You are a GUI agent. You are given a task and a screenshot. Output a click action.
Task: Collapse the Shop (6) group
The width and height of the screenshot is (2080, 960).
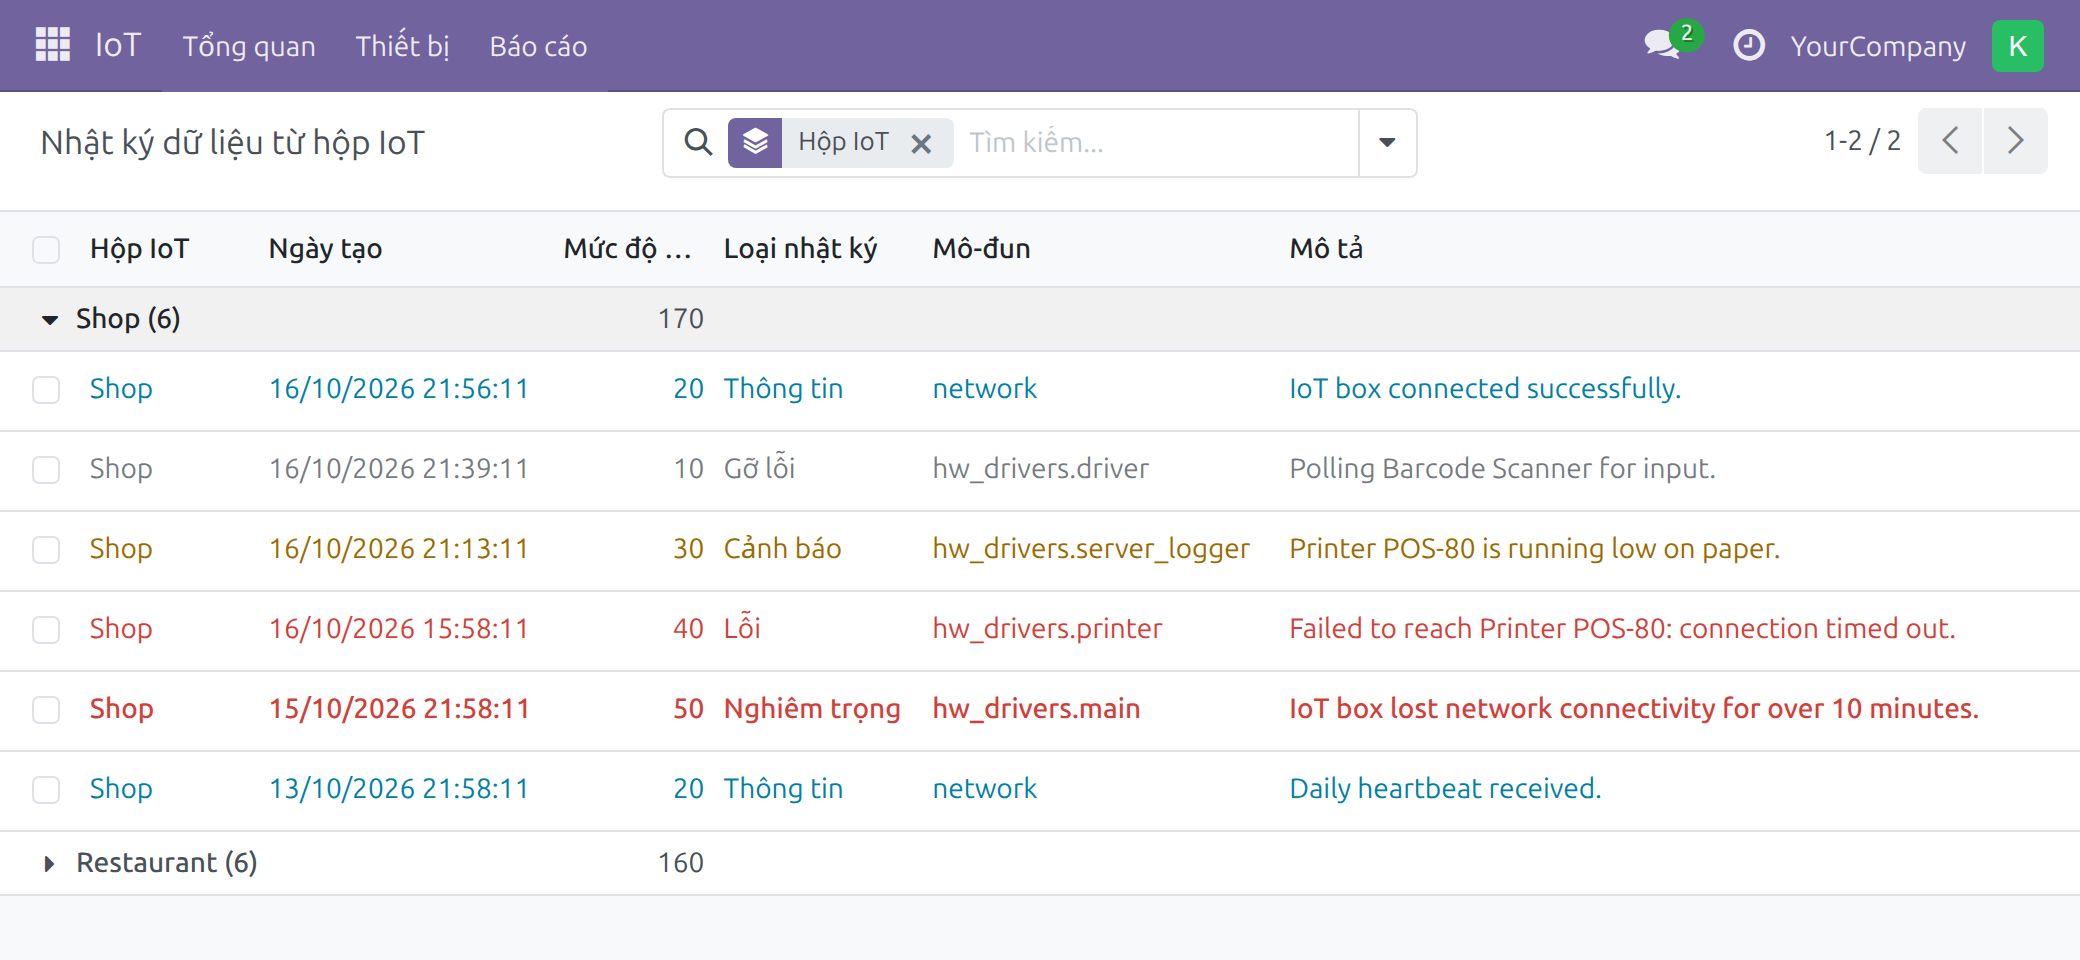click(x=110, y=319)
